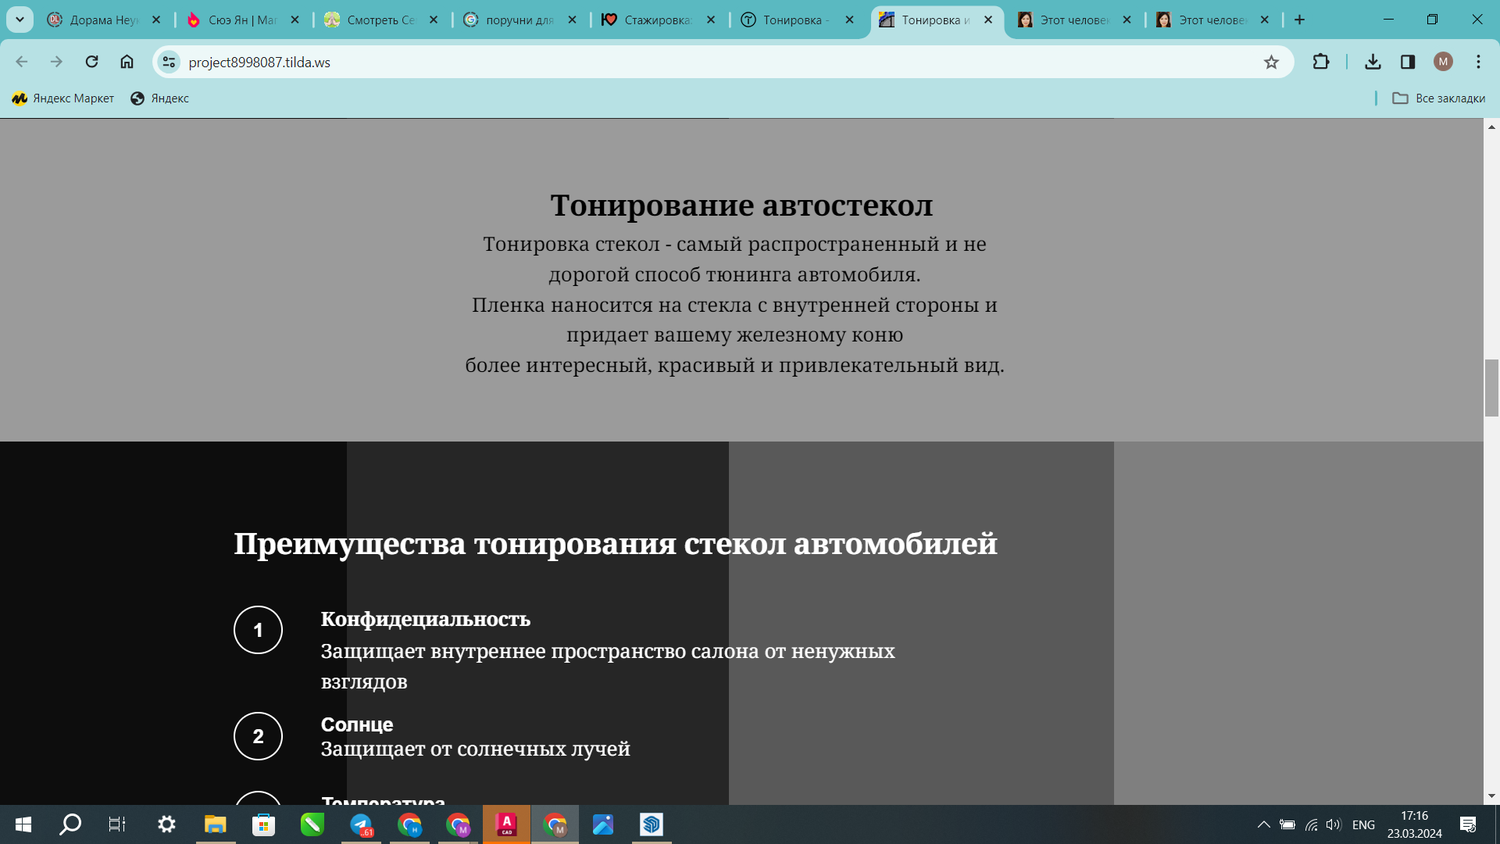Go back to the previous page
The image size is (1500, 844).
(x=22, y=62)
